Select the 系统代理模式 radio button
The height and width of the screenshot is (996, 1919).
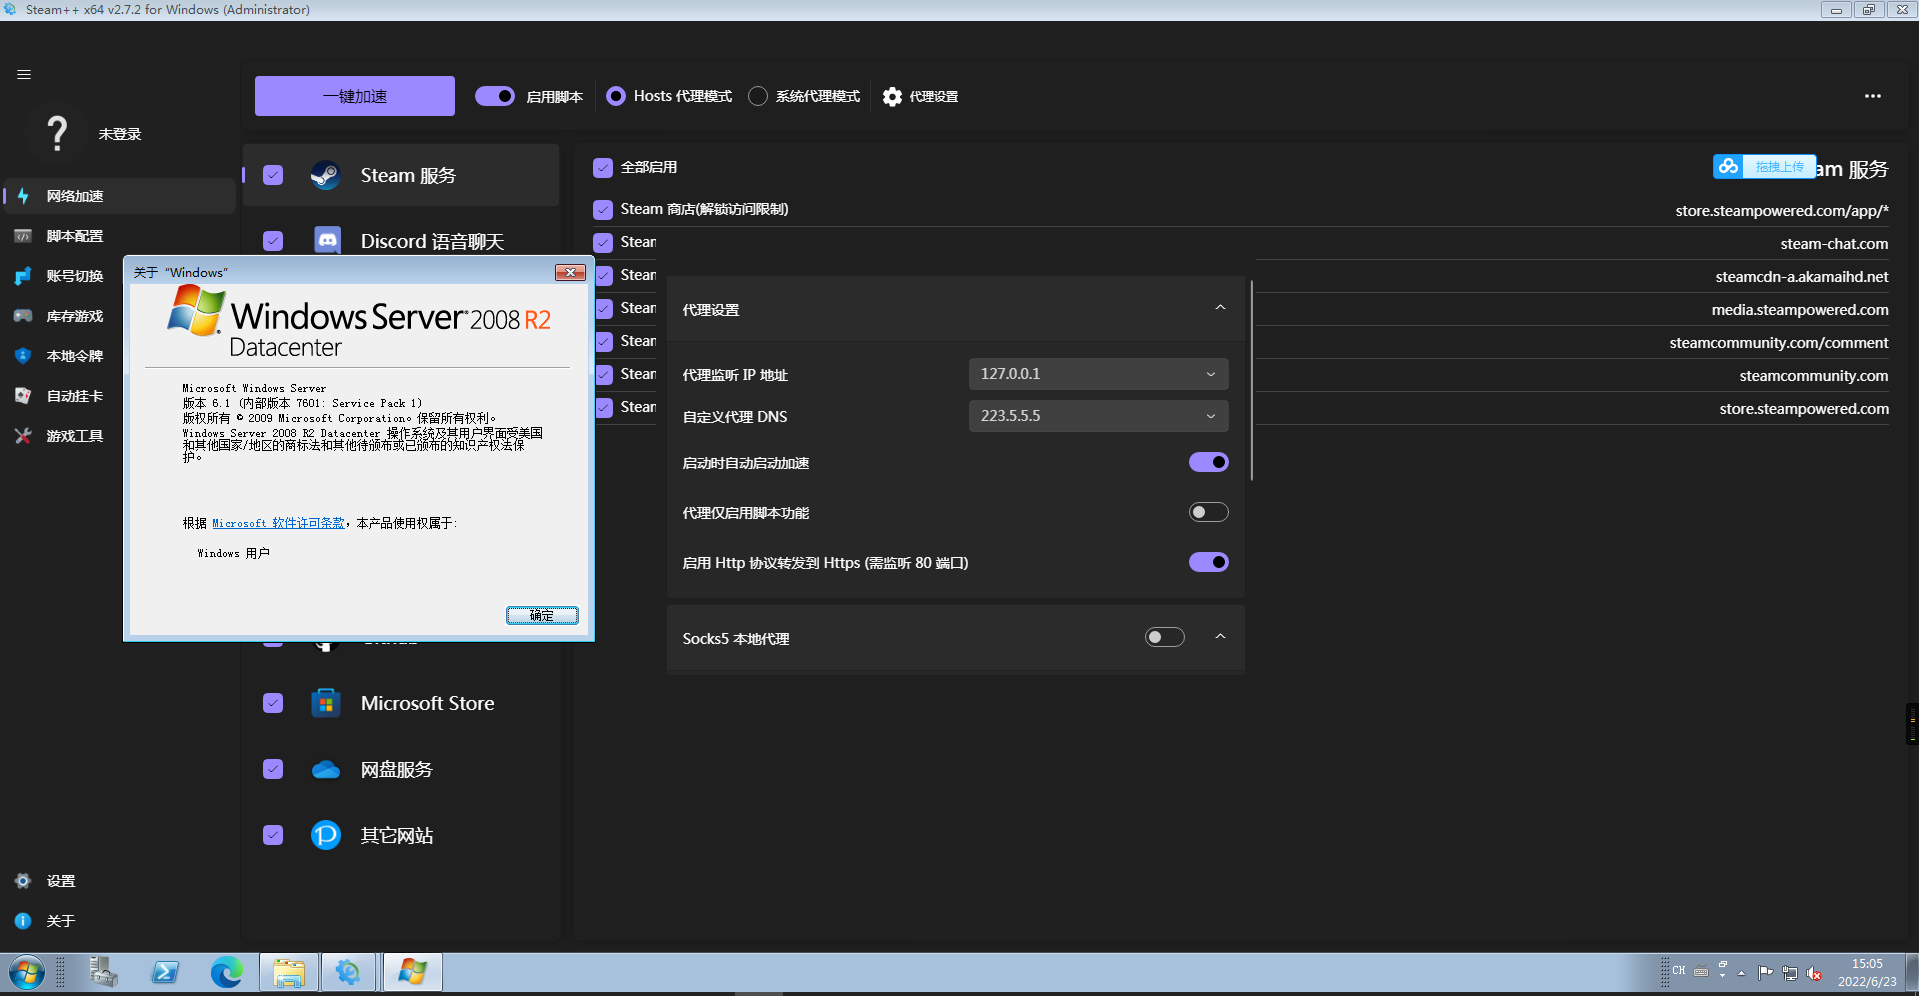pyautogui.click(x=757, y=96)
